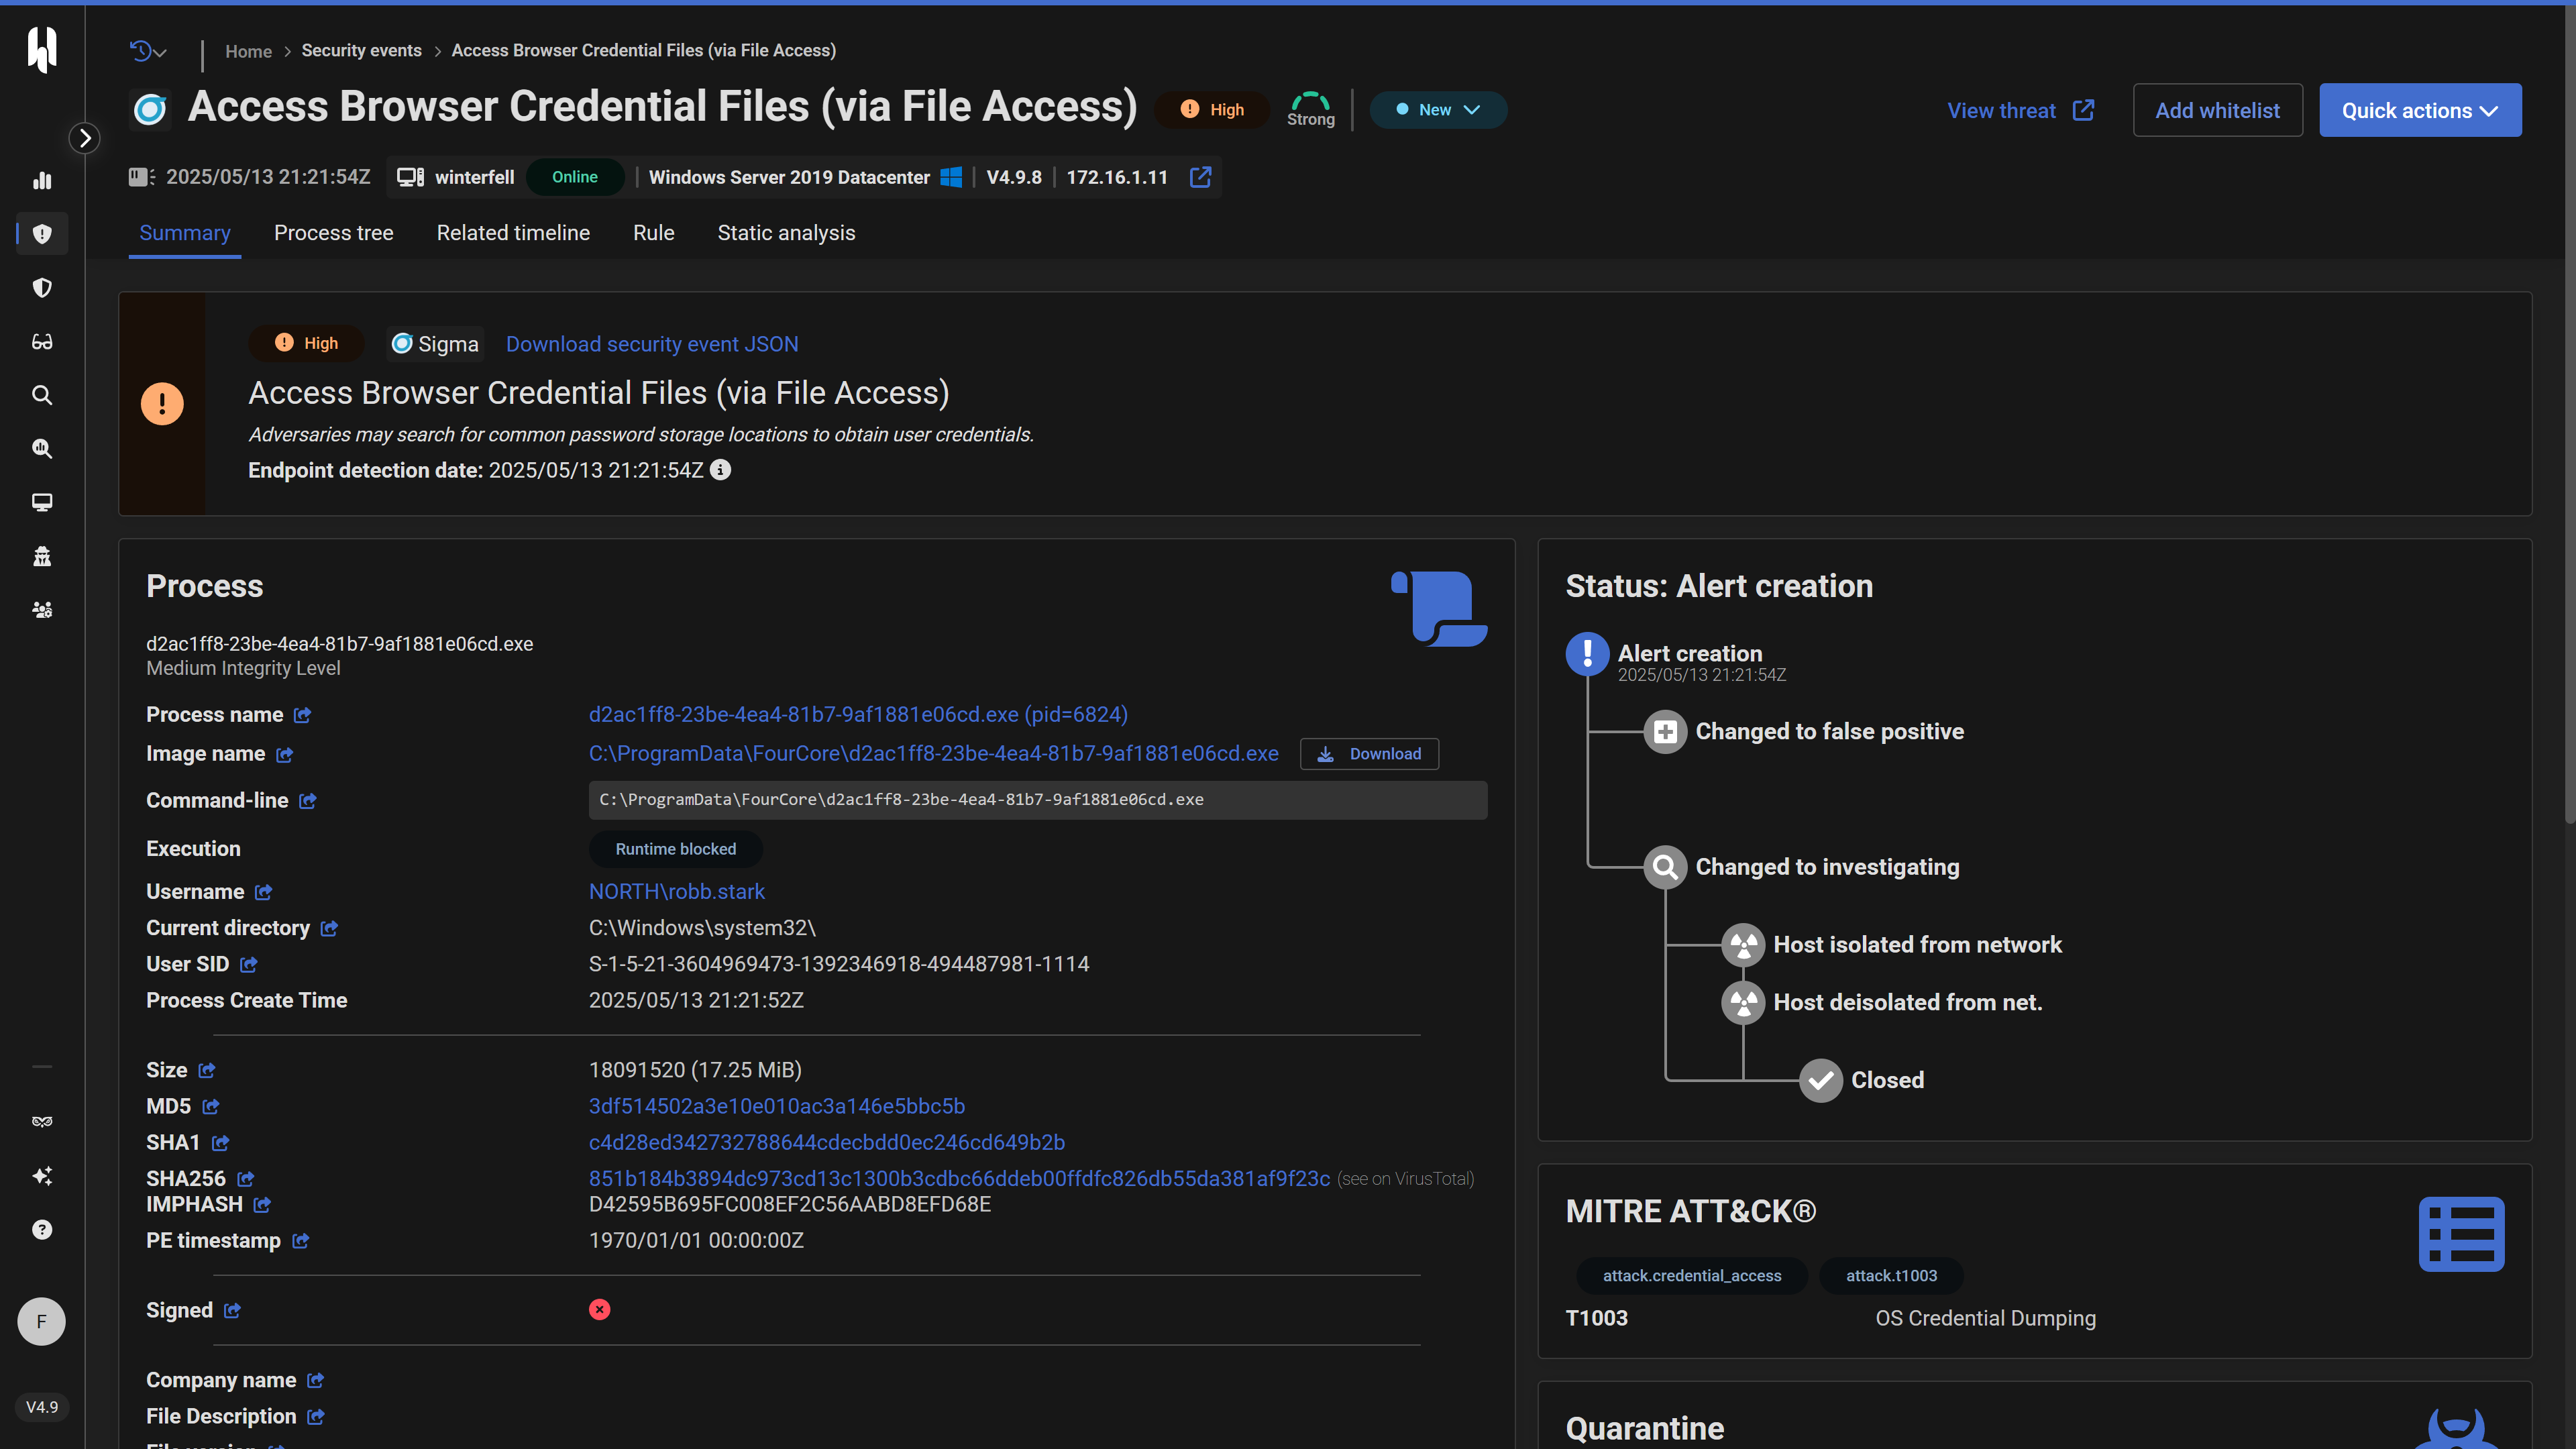The width and height of the screenshot is (2576, 1449).
Task: Go to Home in the breadcrumb
Action: pos(248,51)
